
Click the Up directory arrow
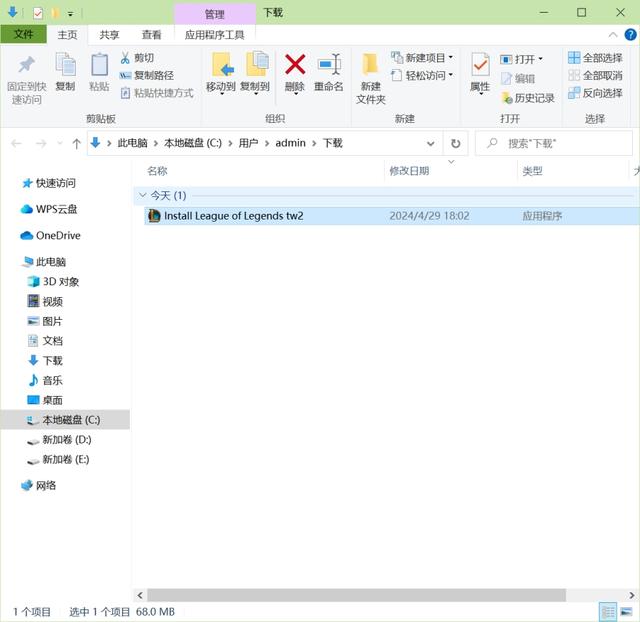point(76,143)
